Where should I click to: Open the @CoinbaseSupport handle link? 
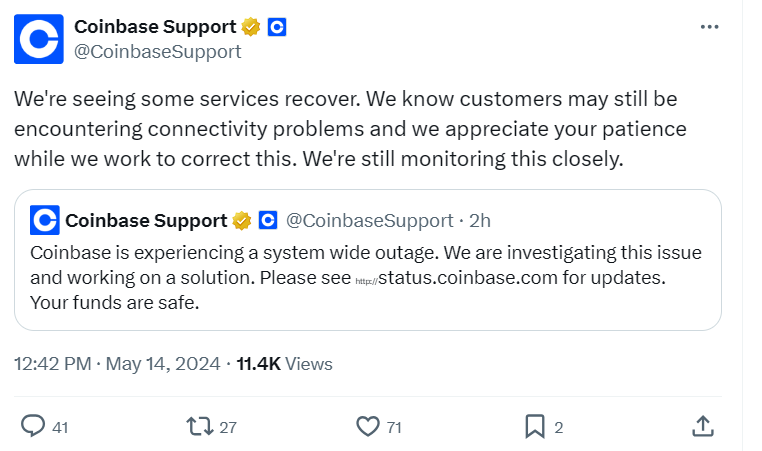pos(158,51)
